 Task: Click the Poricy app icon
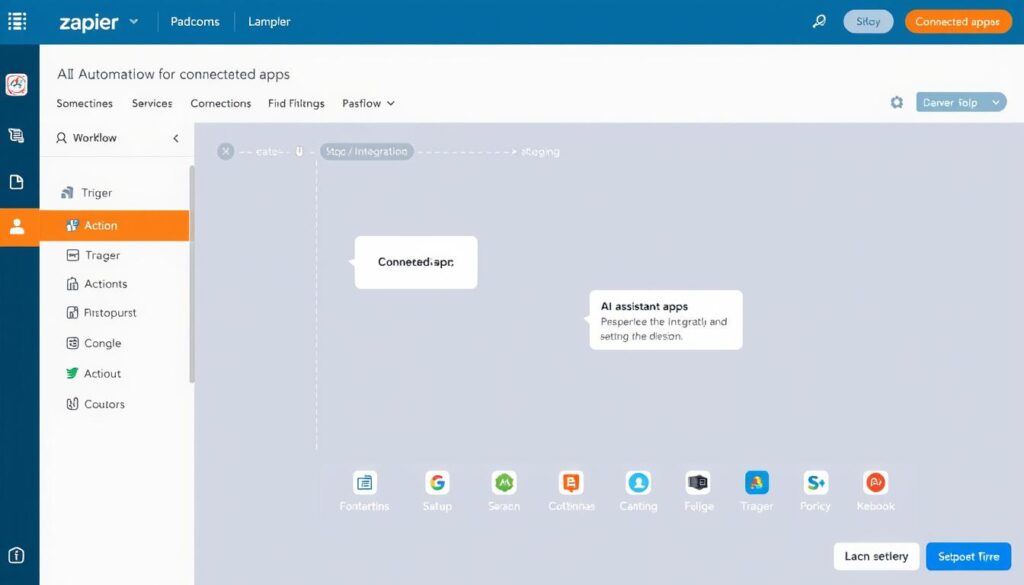point(815,483)
